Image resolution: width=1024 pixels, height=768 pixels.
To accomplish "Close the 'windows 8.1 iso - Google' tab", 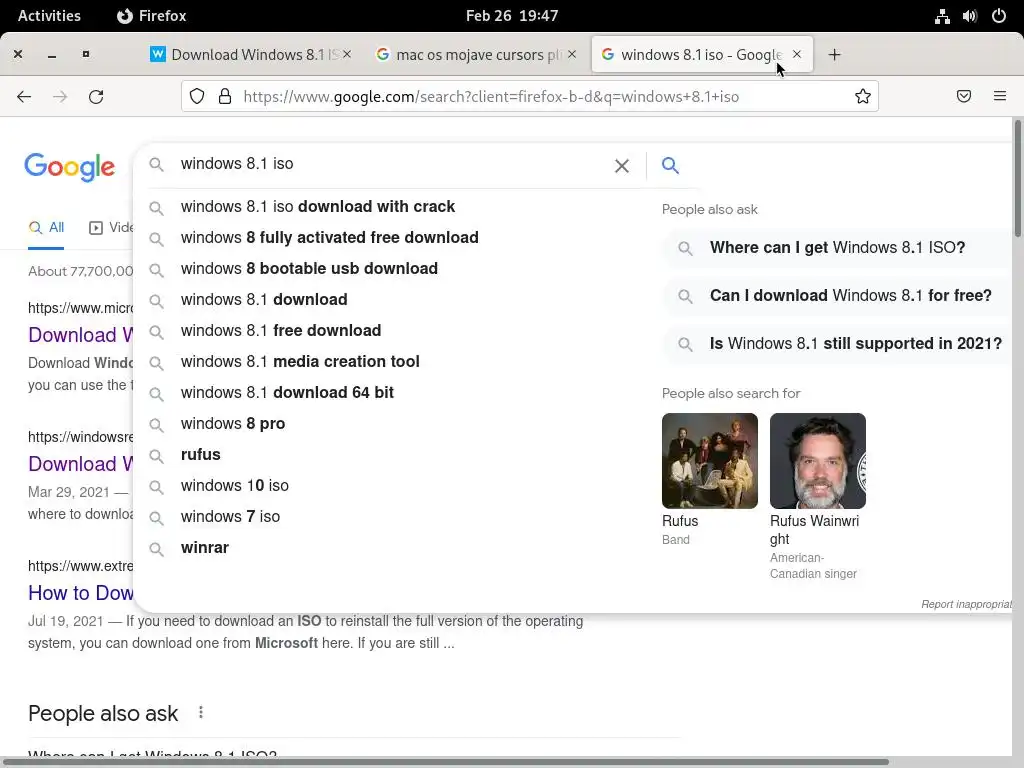I will [797, 54].
